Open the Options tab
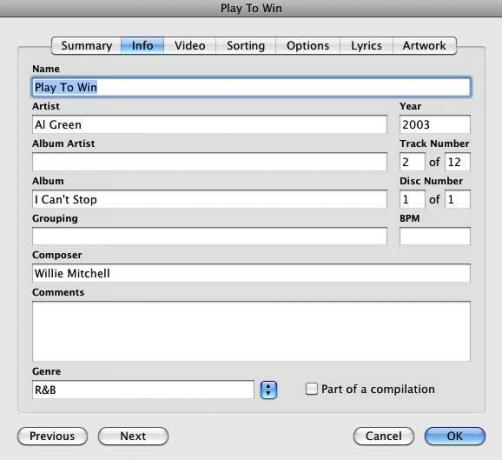Screen dimensions: 502x460 pyautogui.click(x=308, y=46)
